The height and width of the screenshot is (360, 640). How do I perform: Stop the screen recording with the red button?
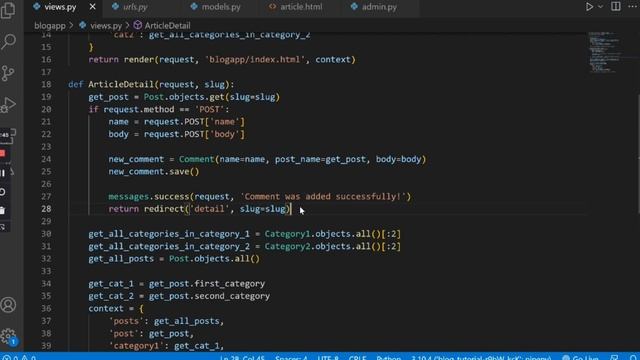3,153
